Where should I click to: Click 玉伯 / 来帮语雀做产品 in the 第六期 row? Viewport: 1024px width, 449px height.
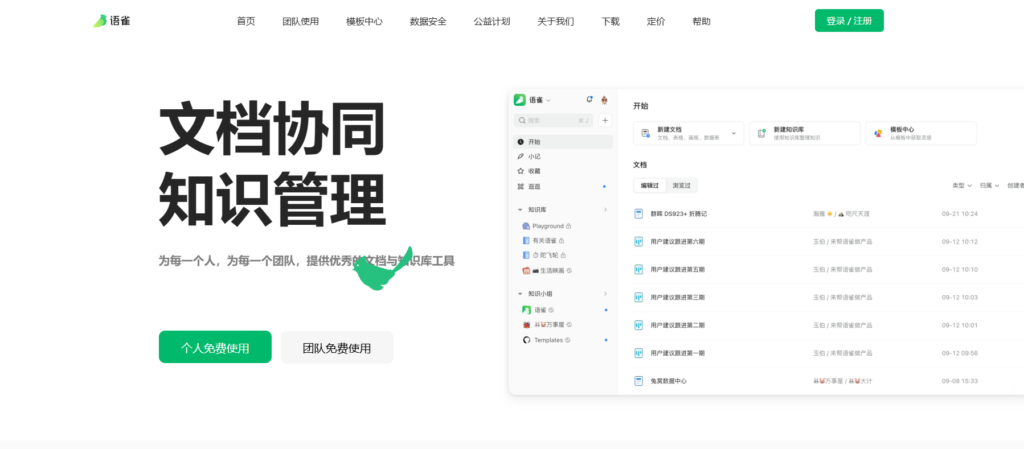pyautogui.click(x=842, y=241)
